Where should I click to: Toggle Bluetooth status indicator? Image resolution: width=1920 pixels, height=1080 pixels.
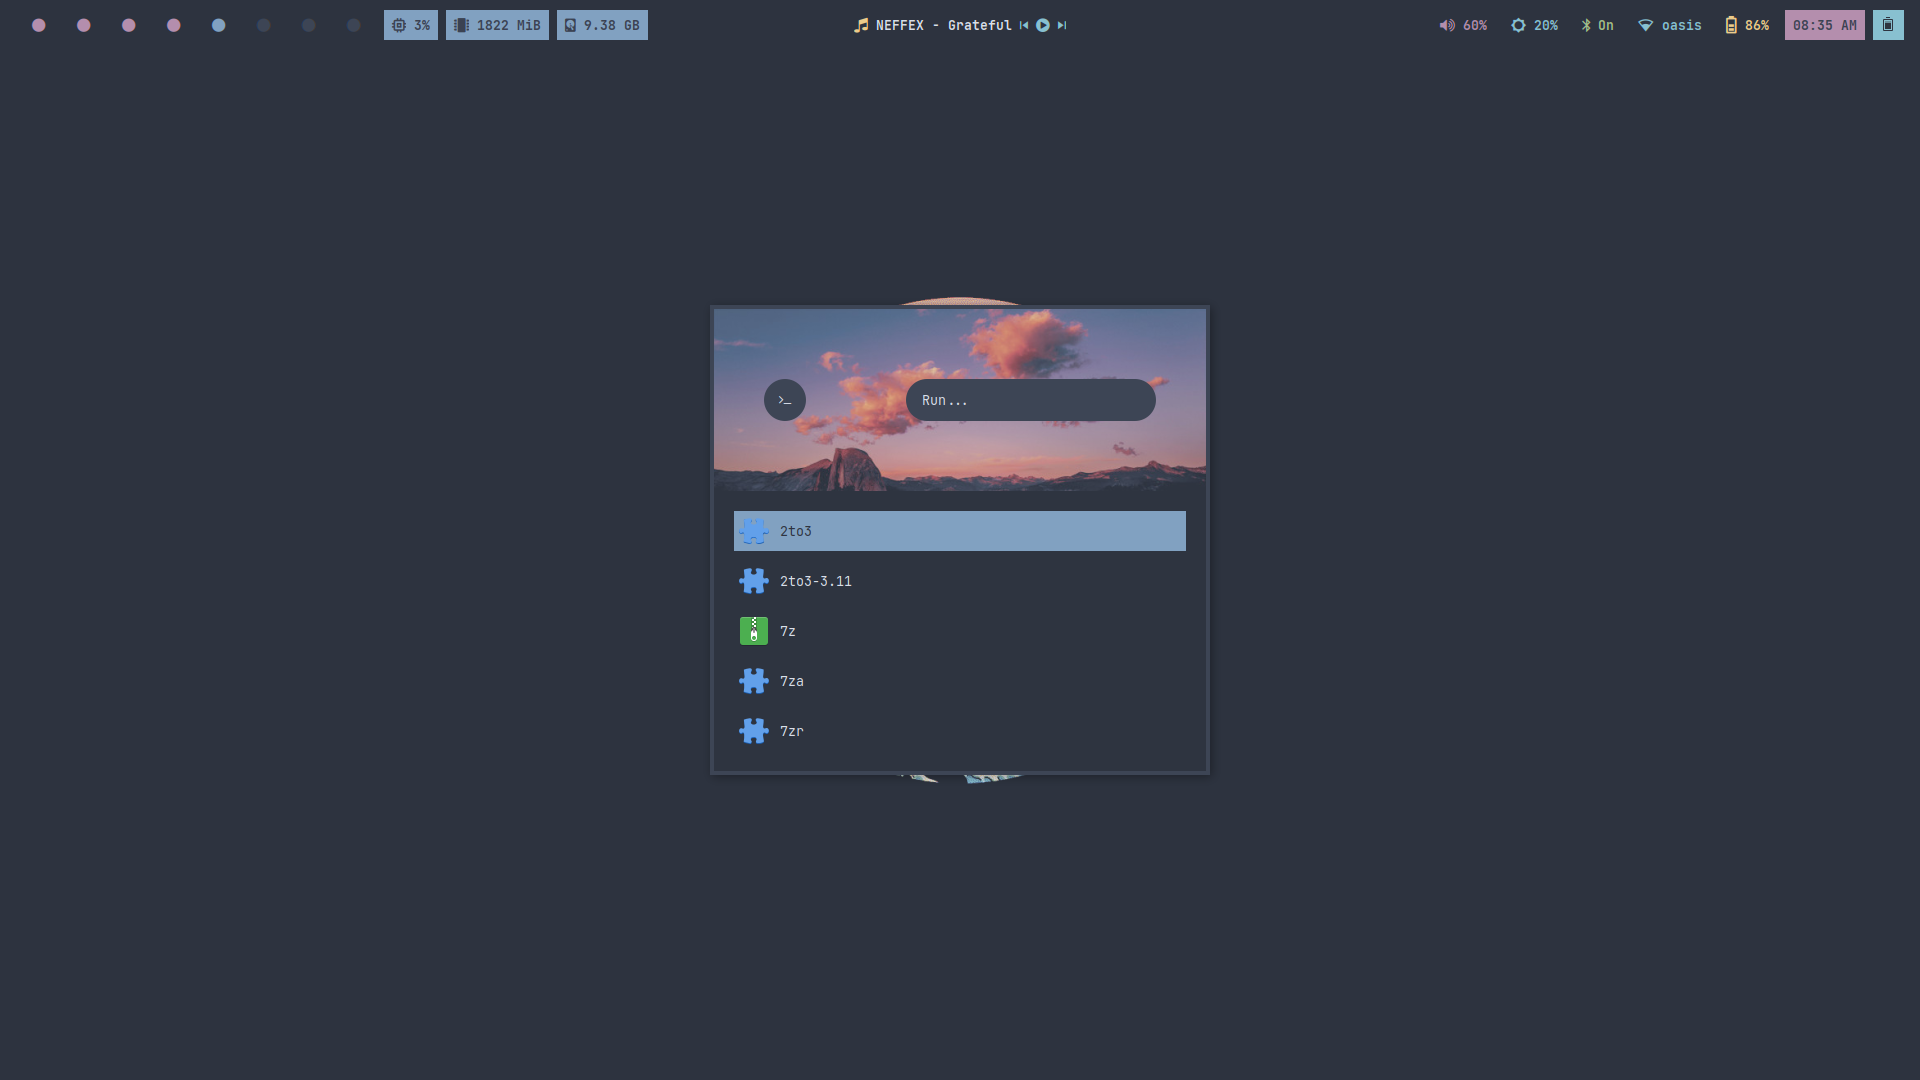point(1596,25)
